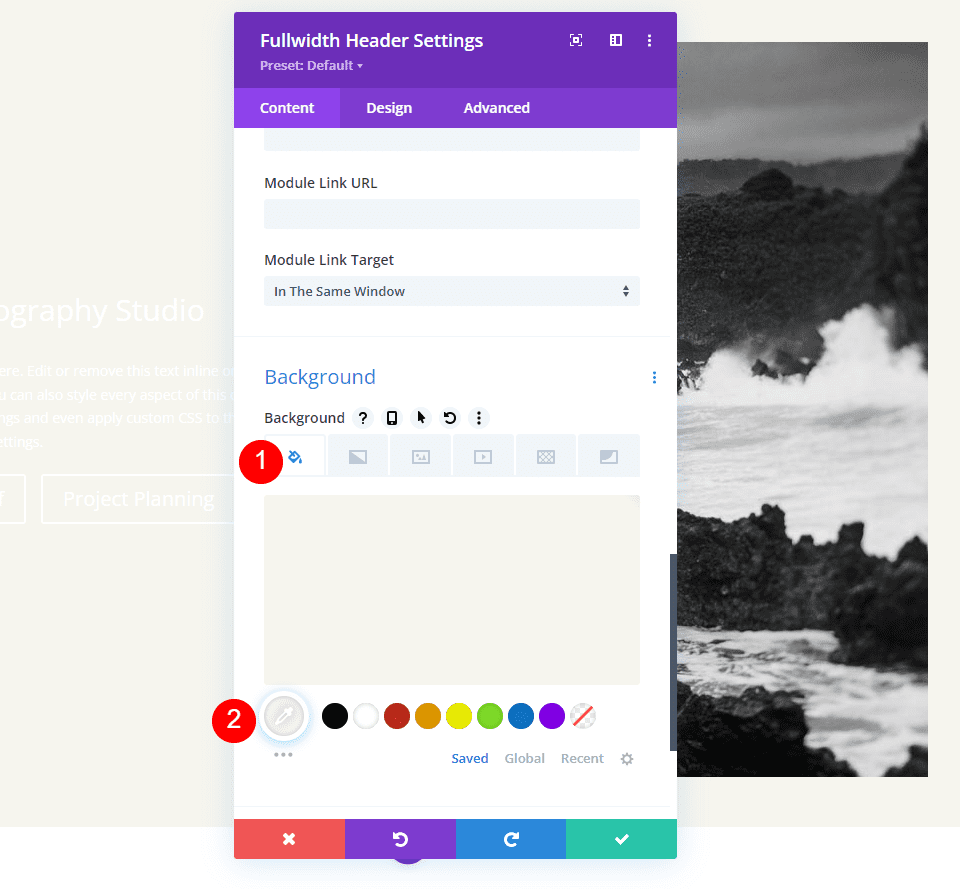960x889 pixels.
Task: Enable hover options for Background
Action: [420, 418]
